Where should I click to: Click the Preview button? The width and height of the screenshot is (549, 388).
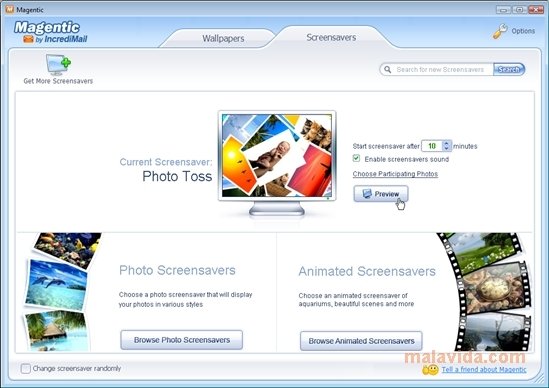[x=381, y=194]
